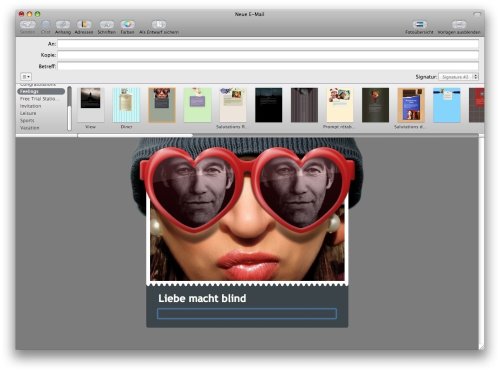This screenshot has width=500, height=371.
Task: Click into the An recipient field
Action: point(268,44)
